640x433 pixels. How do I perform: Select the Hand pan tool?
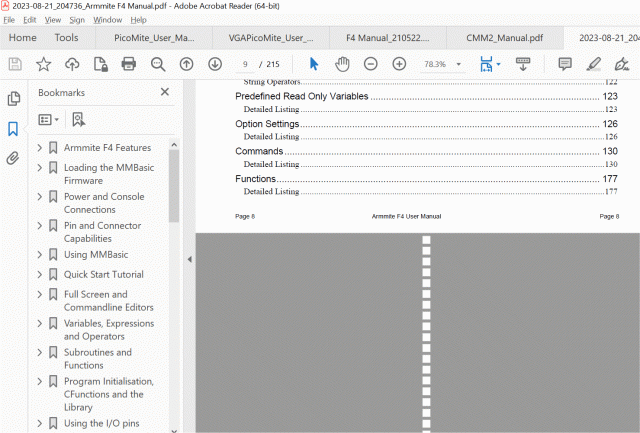coord(342,64)
